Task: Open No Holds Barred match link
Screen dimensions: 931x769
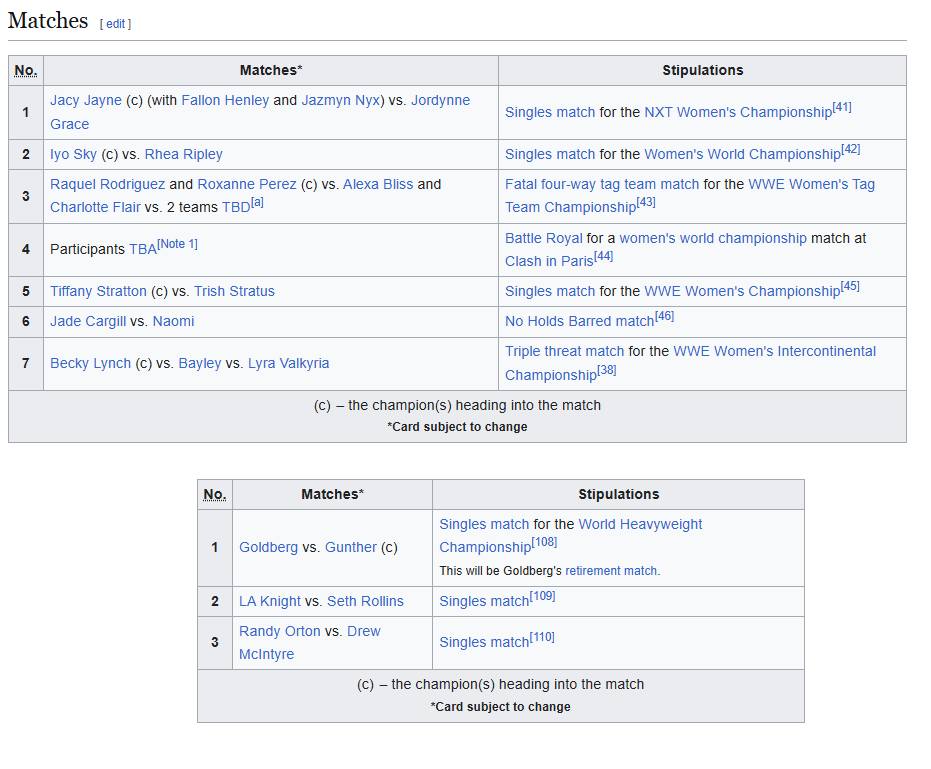Action: [580, 321]
